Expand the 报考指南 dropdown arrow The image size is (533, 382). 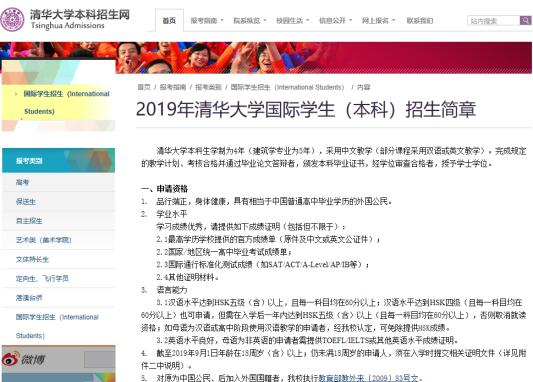point(222,20)
